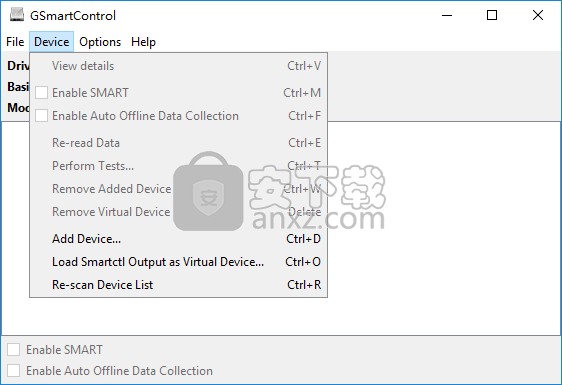Choose Re-read Data menu entry
562x385 pixels.
tap(178, 143)
